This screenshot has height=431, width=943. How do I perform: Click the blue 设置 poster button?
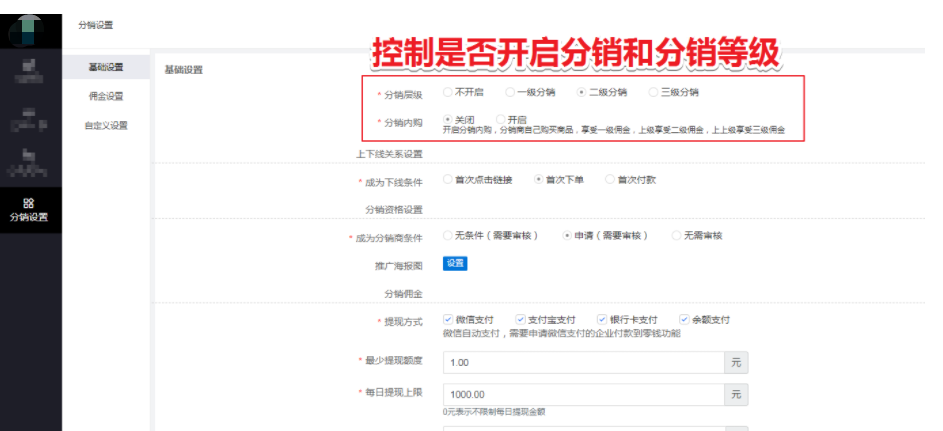[455, 263]
